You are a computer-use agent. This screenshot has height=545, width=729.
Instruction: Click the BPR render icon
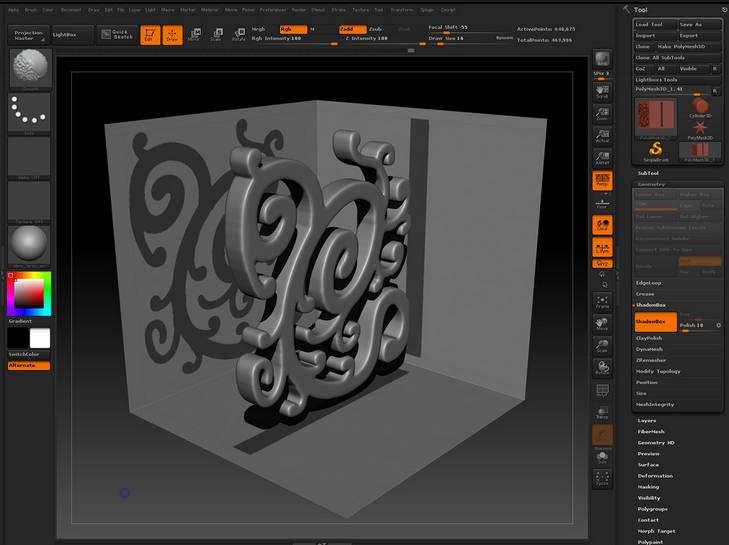point(602,60)
